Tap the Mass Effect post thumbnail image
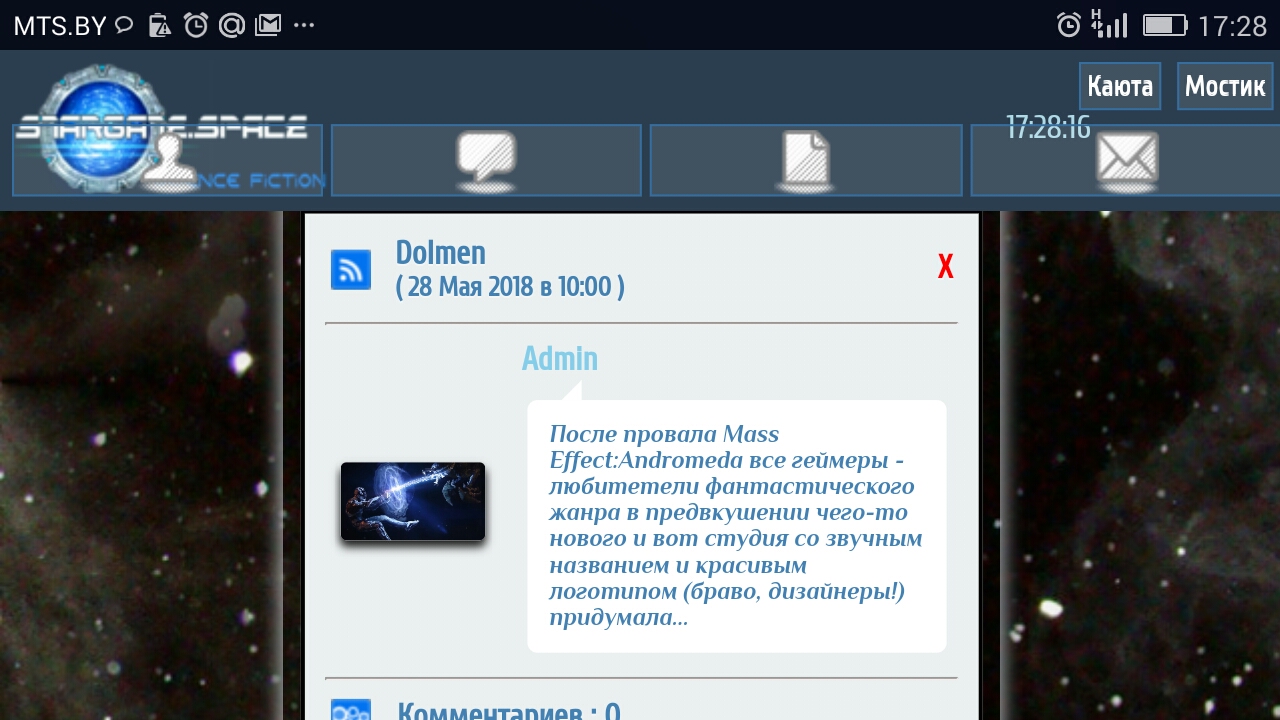Screen dimensions: 1280x720 click(x=413, y=501)
